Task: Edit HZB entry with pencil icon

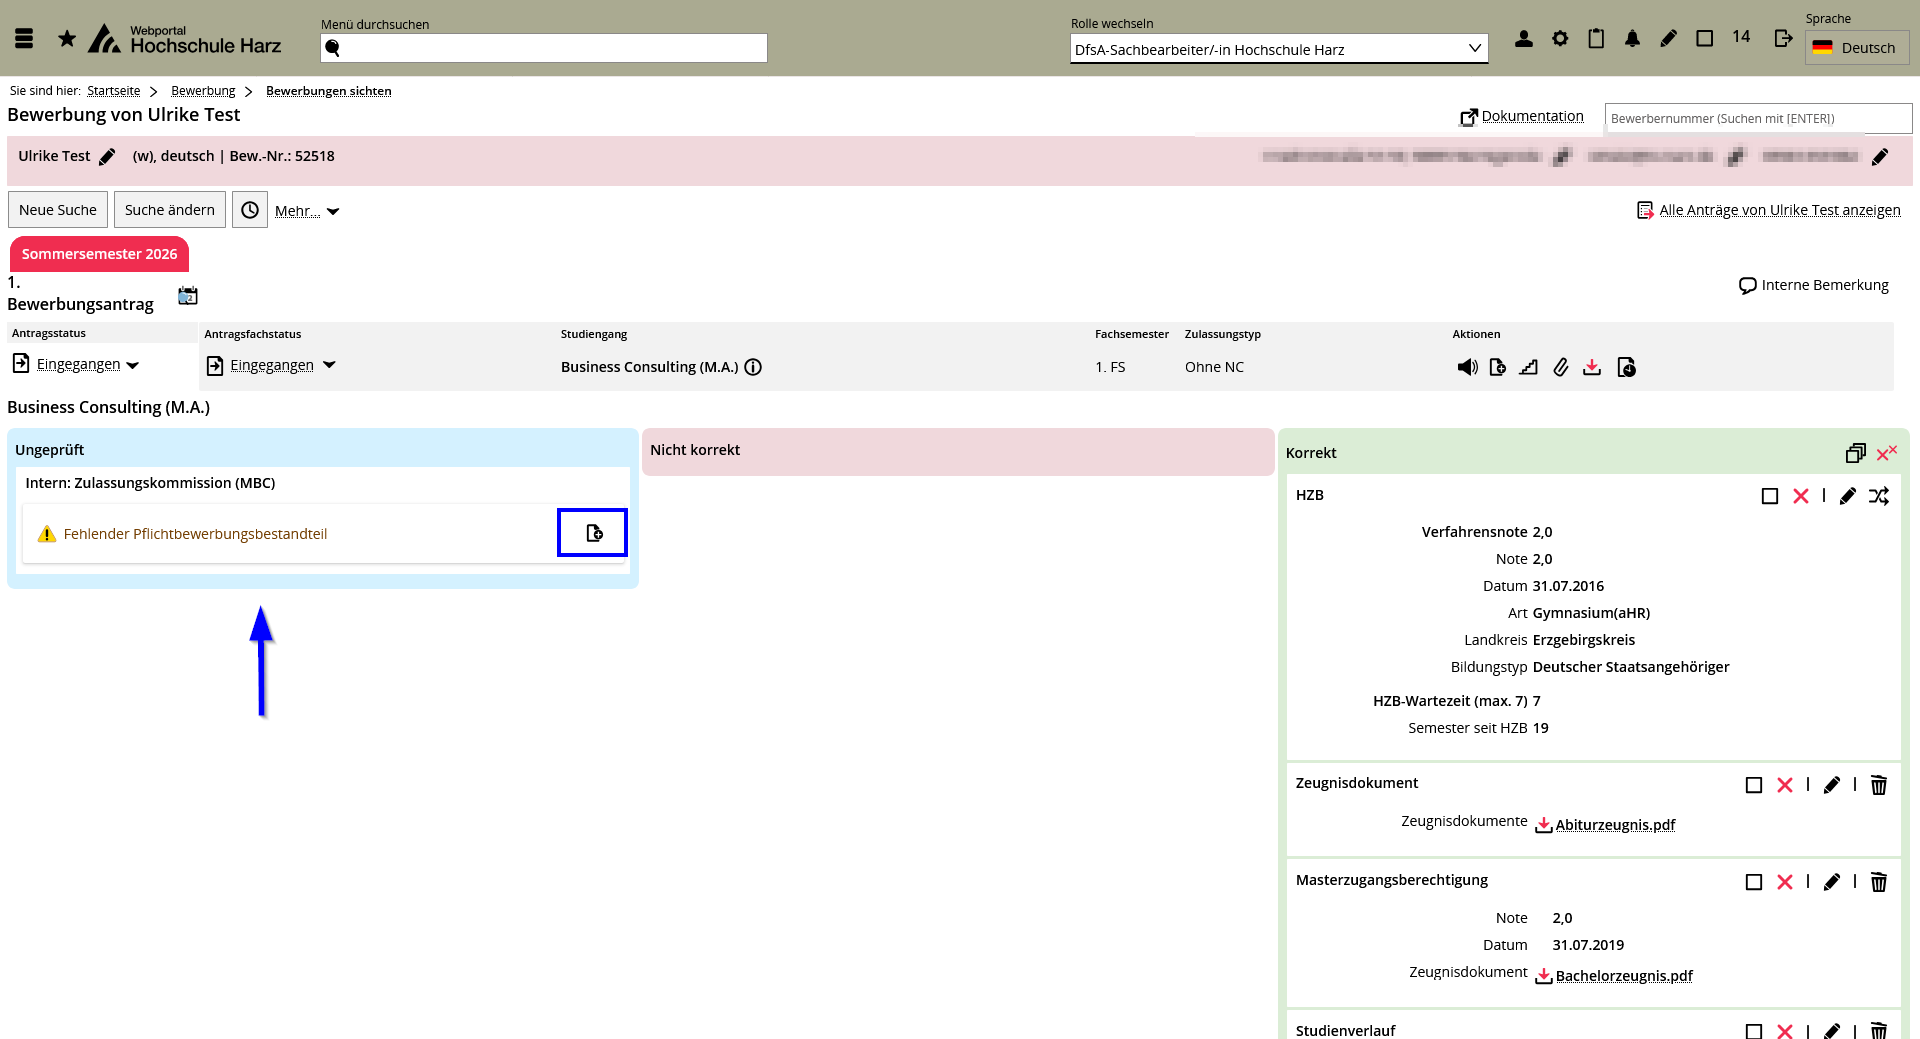Action: [x=1847, y=496]
